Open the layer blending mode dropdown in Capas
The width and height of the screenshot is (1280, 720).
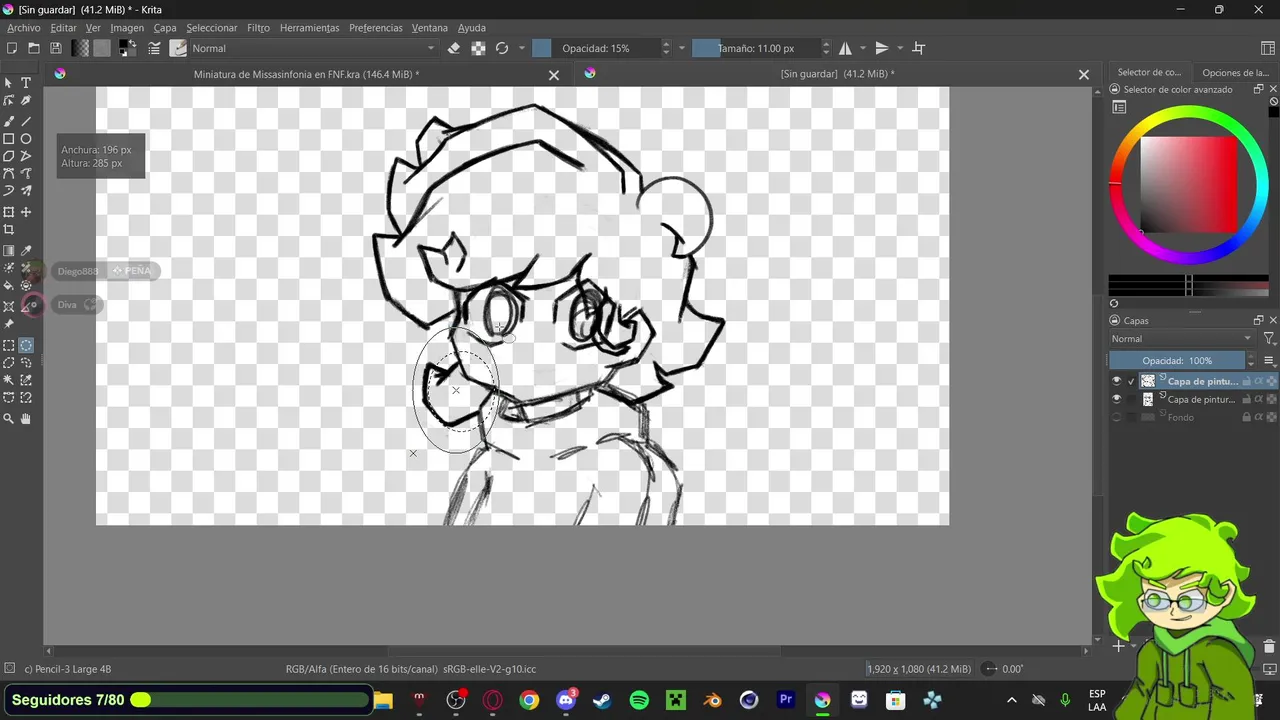point(1181,339)
